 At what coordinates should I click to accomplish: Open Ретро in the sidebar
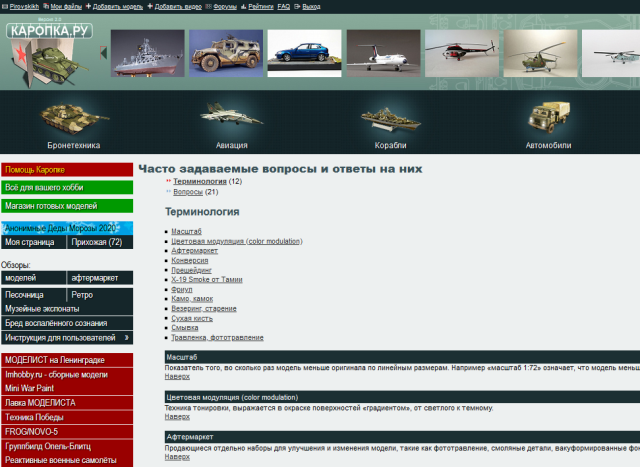[x=100, y=295]
